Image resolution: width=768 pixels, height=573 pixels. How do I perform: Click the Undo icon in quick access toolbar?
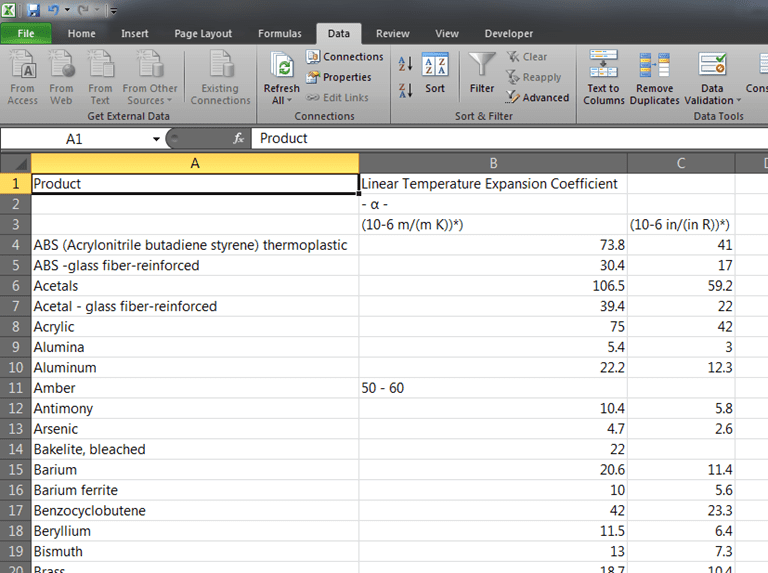[53, 10]
